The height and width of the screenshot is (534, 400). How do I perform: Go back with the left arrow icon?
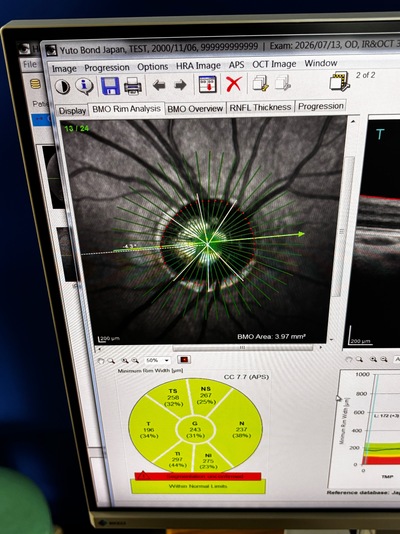[x=159, y=85]
